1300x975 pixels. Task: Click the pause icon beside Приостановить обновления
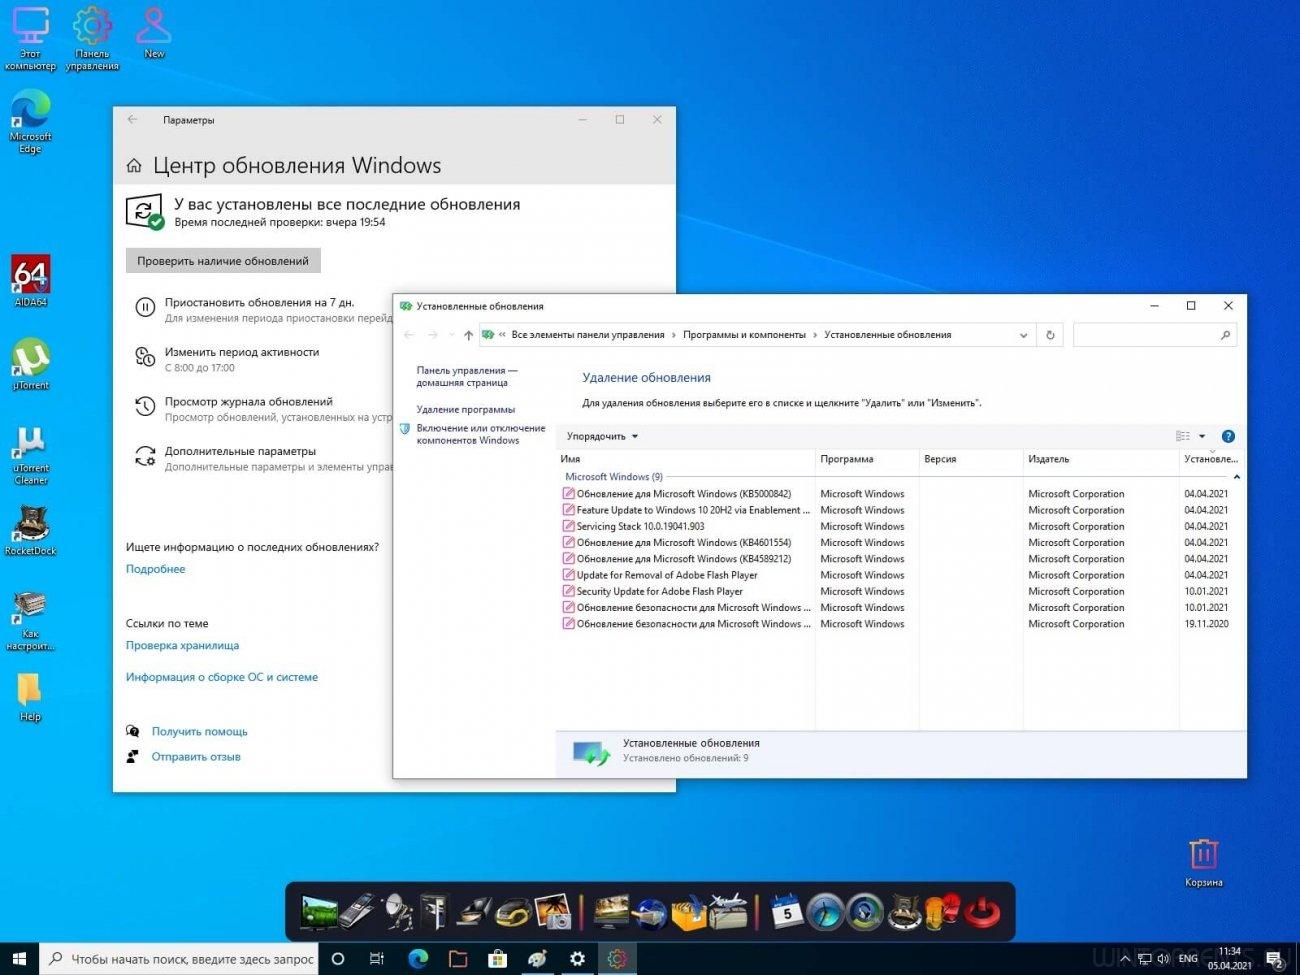[145, 308]
